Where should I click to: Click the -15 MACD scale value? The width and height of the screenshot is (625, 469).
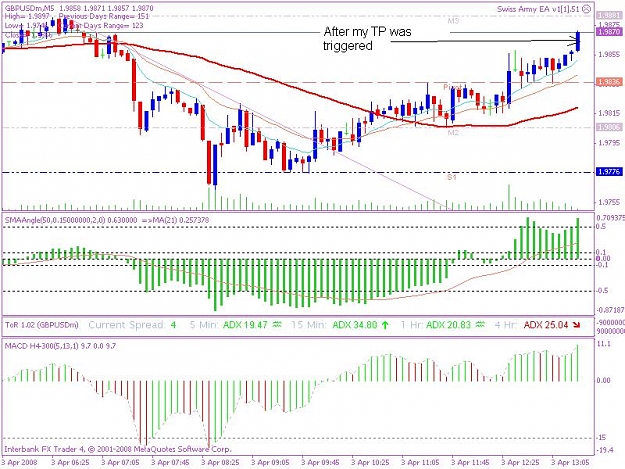602,438
